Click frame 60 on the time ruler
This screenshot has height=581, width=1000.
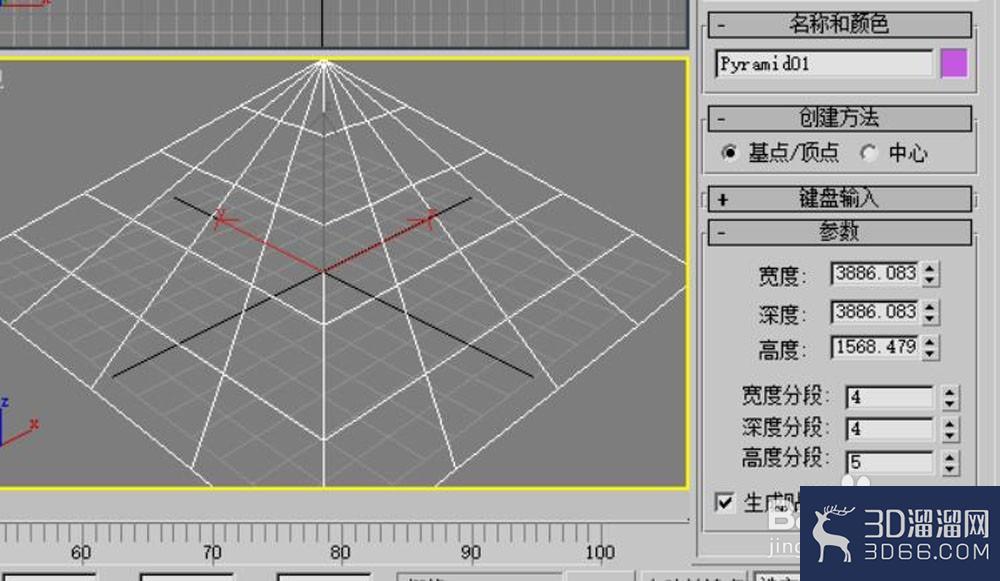pos(81,552)
